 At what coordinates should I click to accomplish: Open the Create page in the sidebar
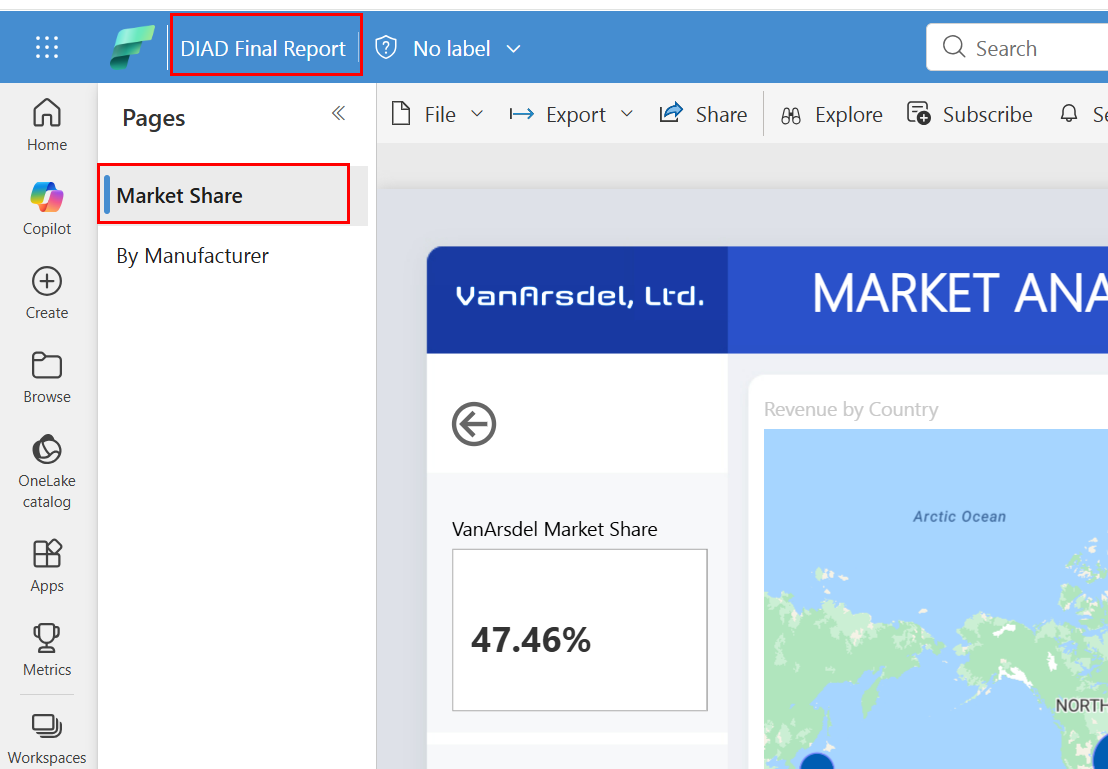point(47,293)
